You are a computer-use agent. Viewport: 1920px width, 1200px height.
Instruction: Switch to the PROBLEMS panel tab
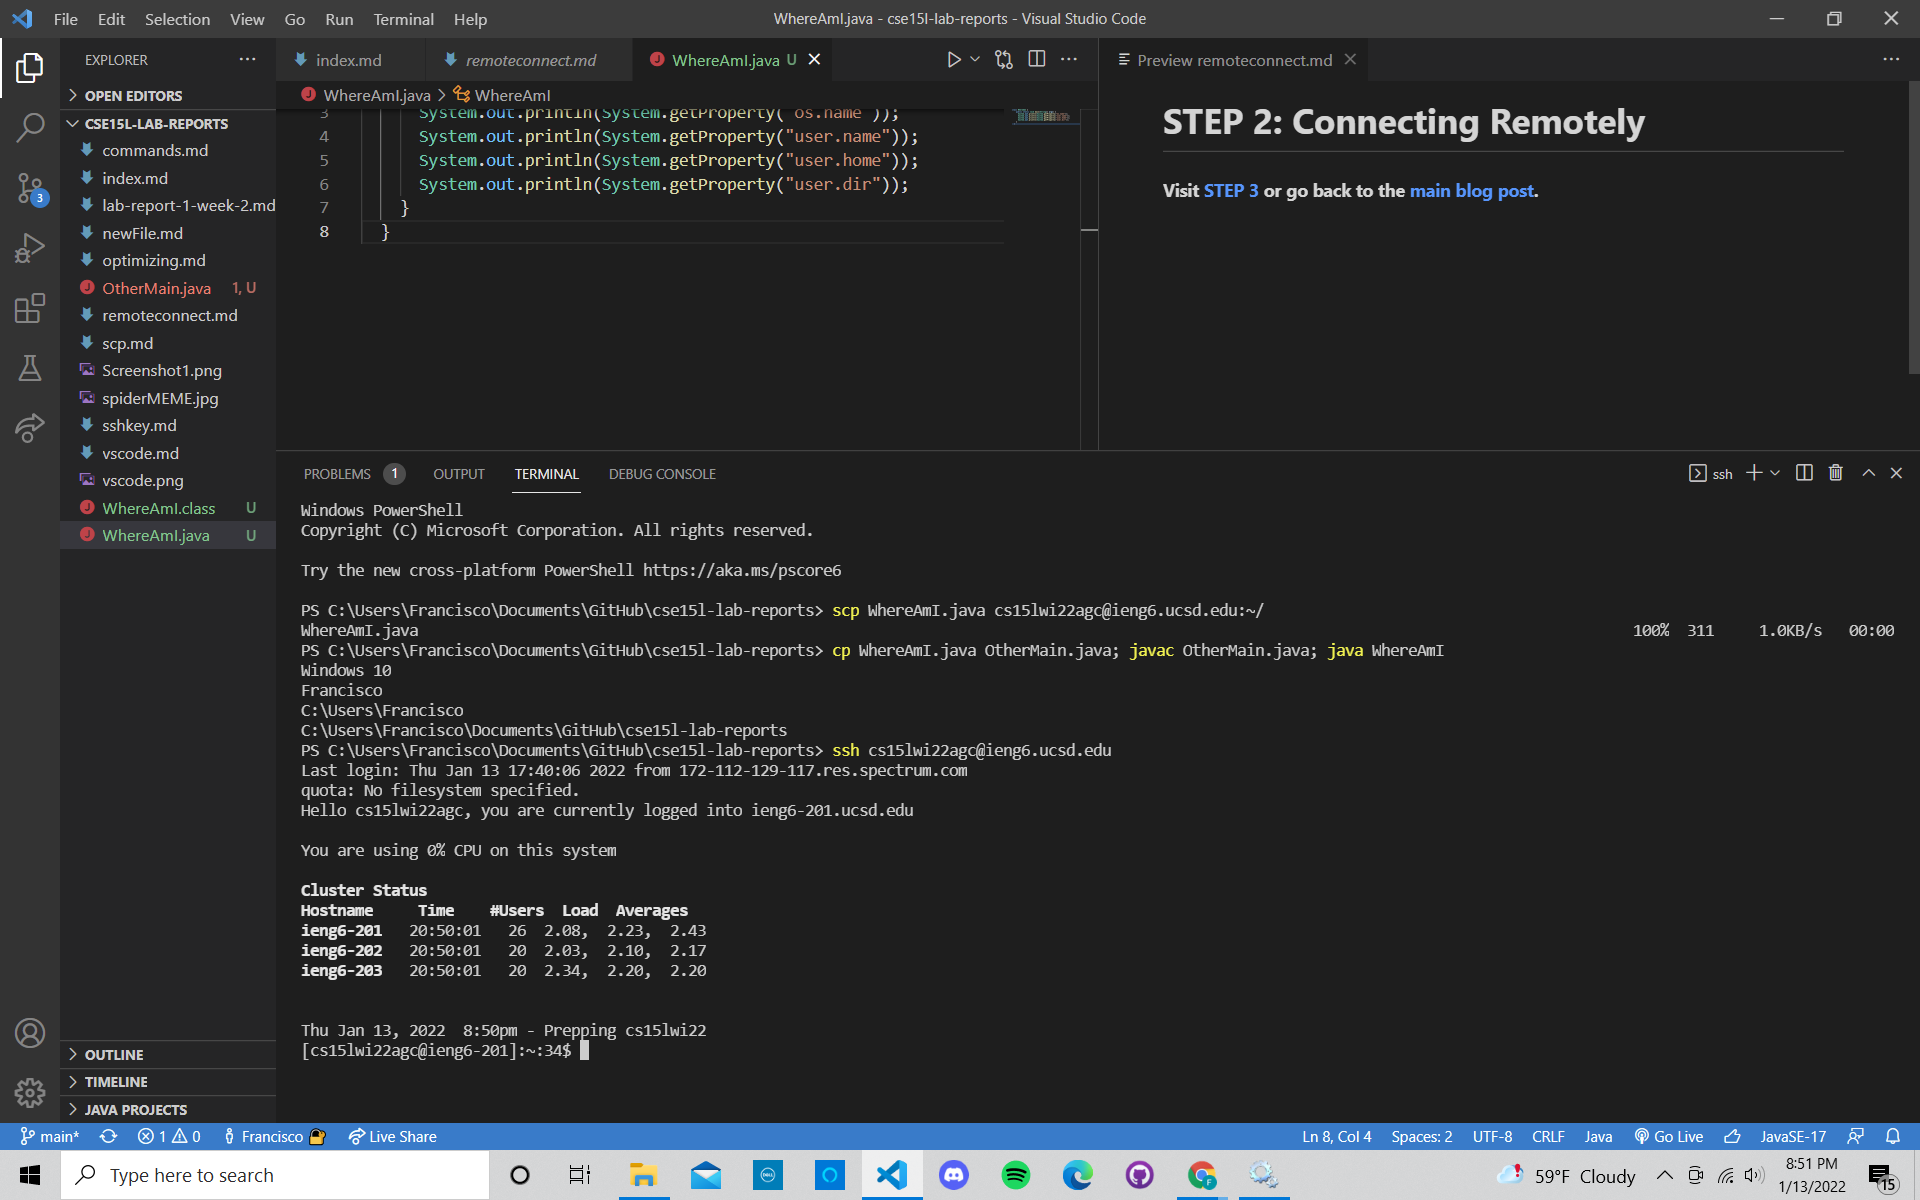(353, 474)
